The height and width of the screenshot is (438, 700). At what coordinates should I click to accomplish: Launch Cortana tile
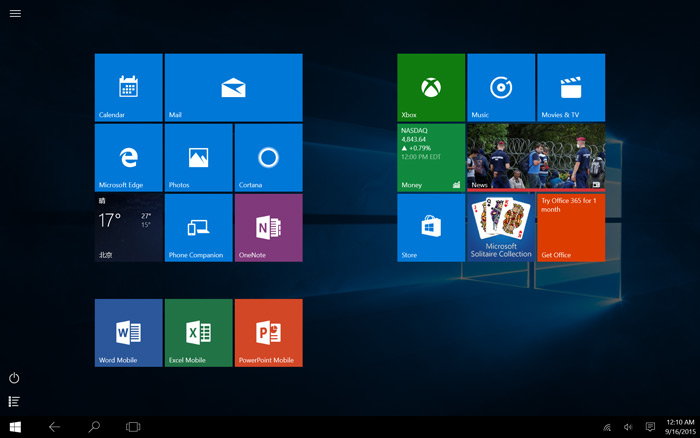click(x=268, y=157)
